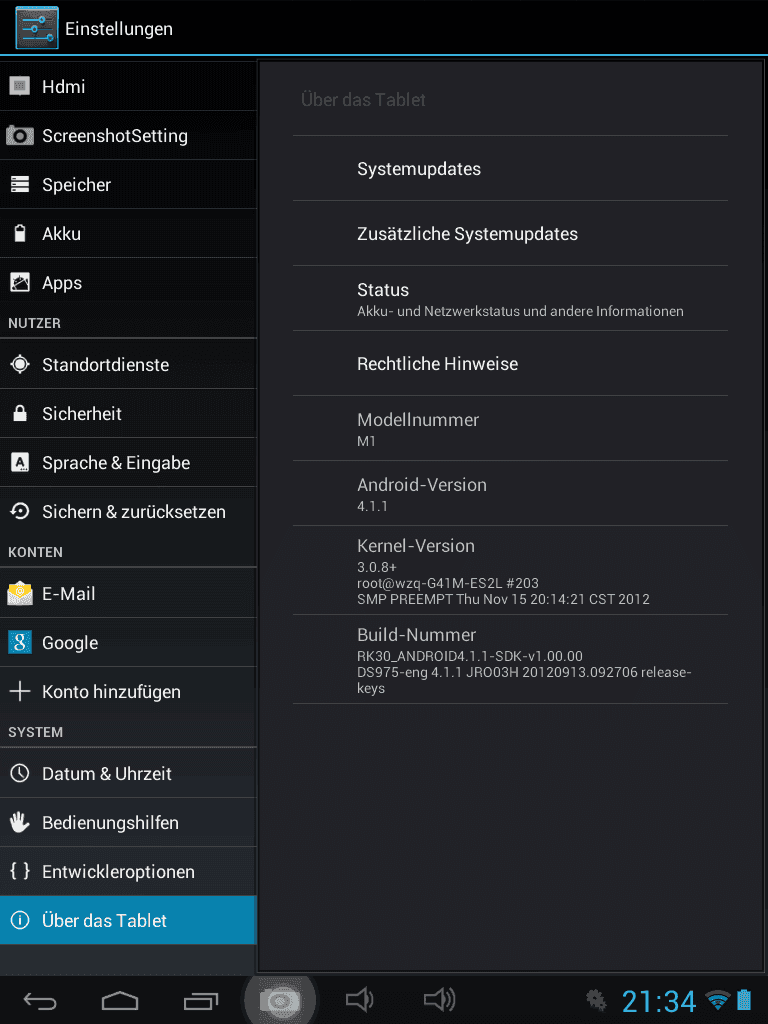Select the Sicherheit lock icon
Image resolution: width=768 pixels, height=1024 pixels.
[x=20, y=413]
